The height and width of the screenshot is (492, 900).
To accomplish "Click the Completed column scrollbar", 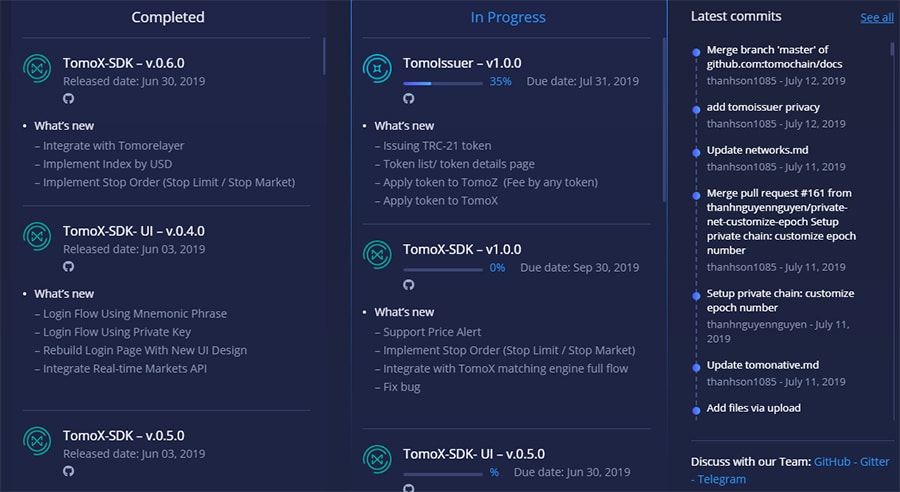I will 323,56.
